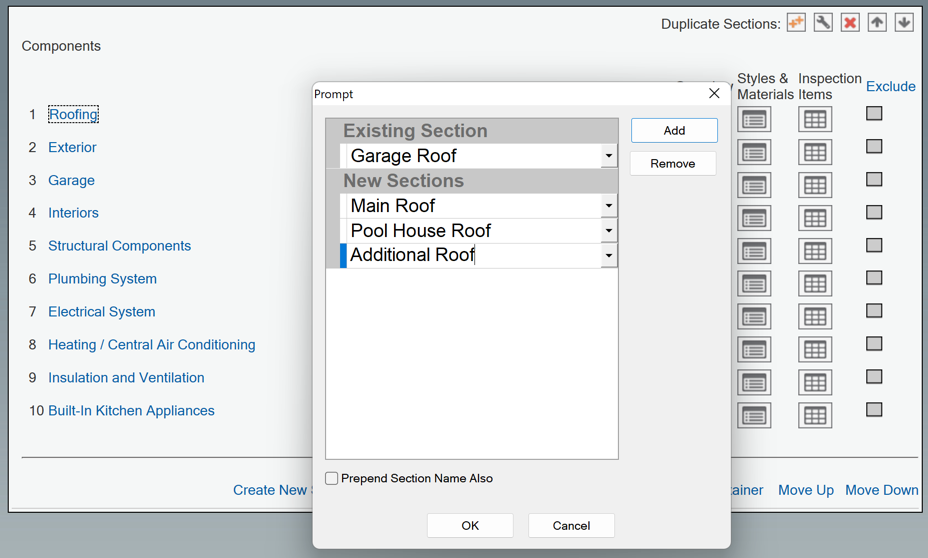Enable Prepend Section Name Also checkbox
The image size is (928, 558).
[332, 479]
